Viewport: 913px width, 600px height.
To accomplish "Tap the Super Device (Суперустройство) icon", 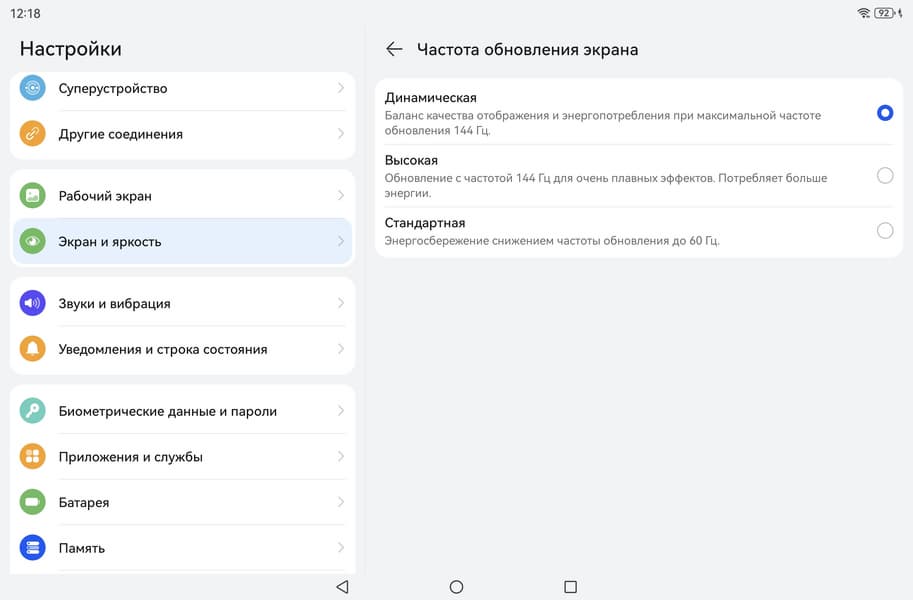I will (33, 88).
